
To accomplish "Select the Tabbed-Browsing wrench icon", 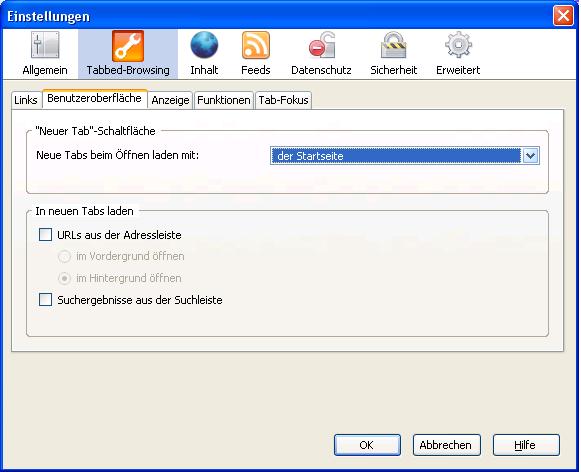I will click(128, 46).
